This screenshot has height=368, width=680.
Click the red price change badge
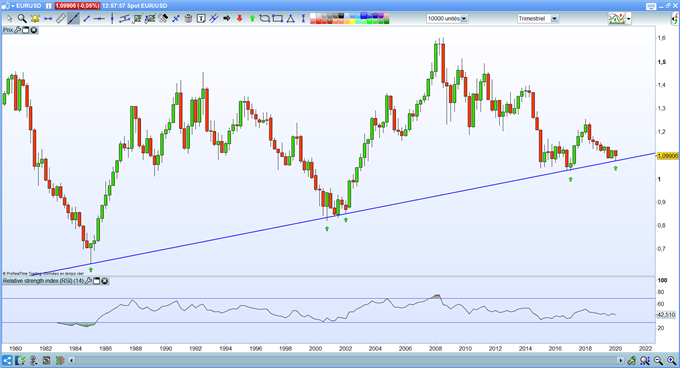tap(77, 6)
